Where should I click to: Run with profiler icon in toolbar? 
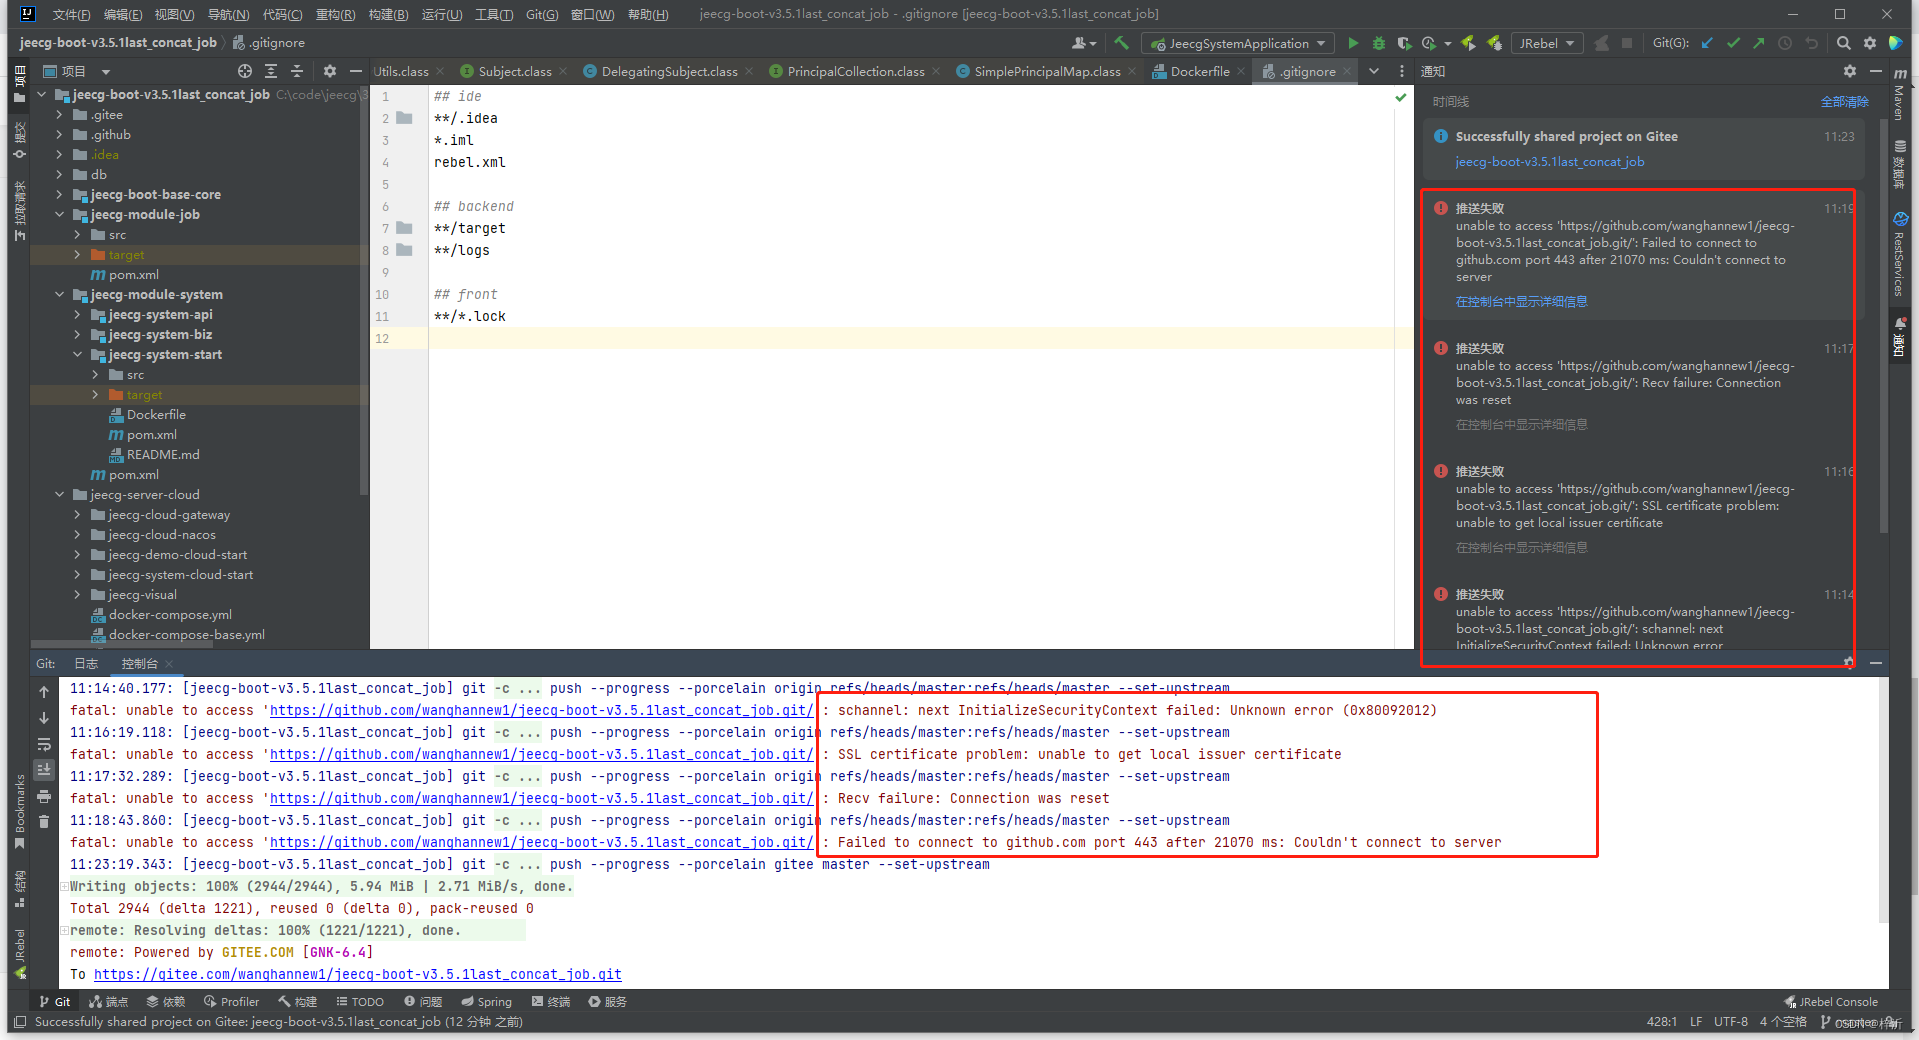1429,43
